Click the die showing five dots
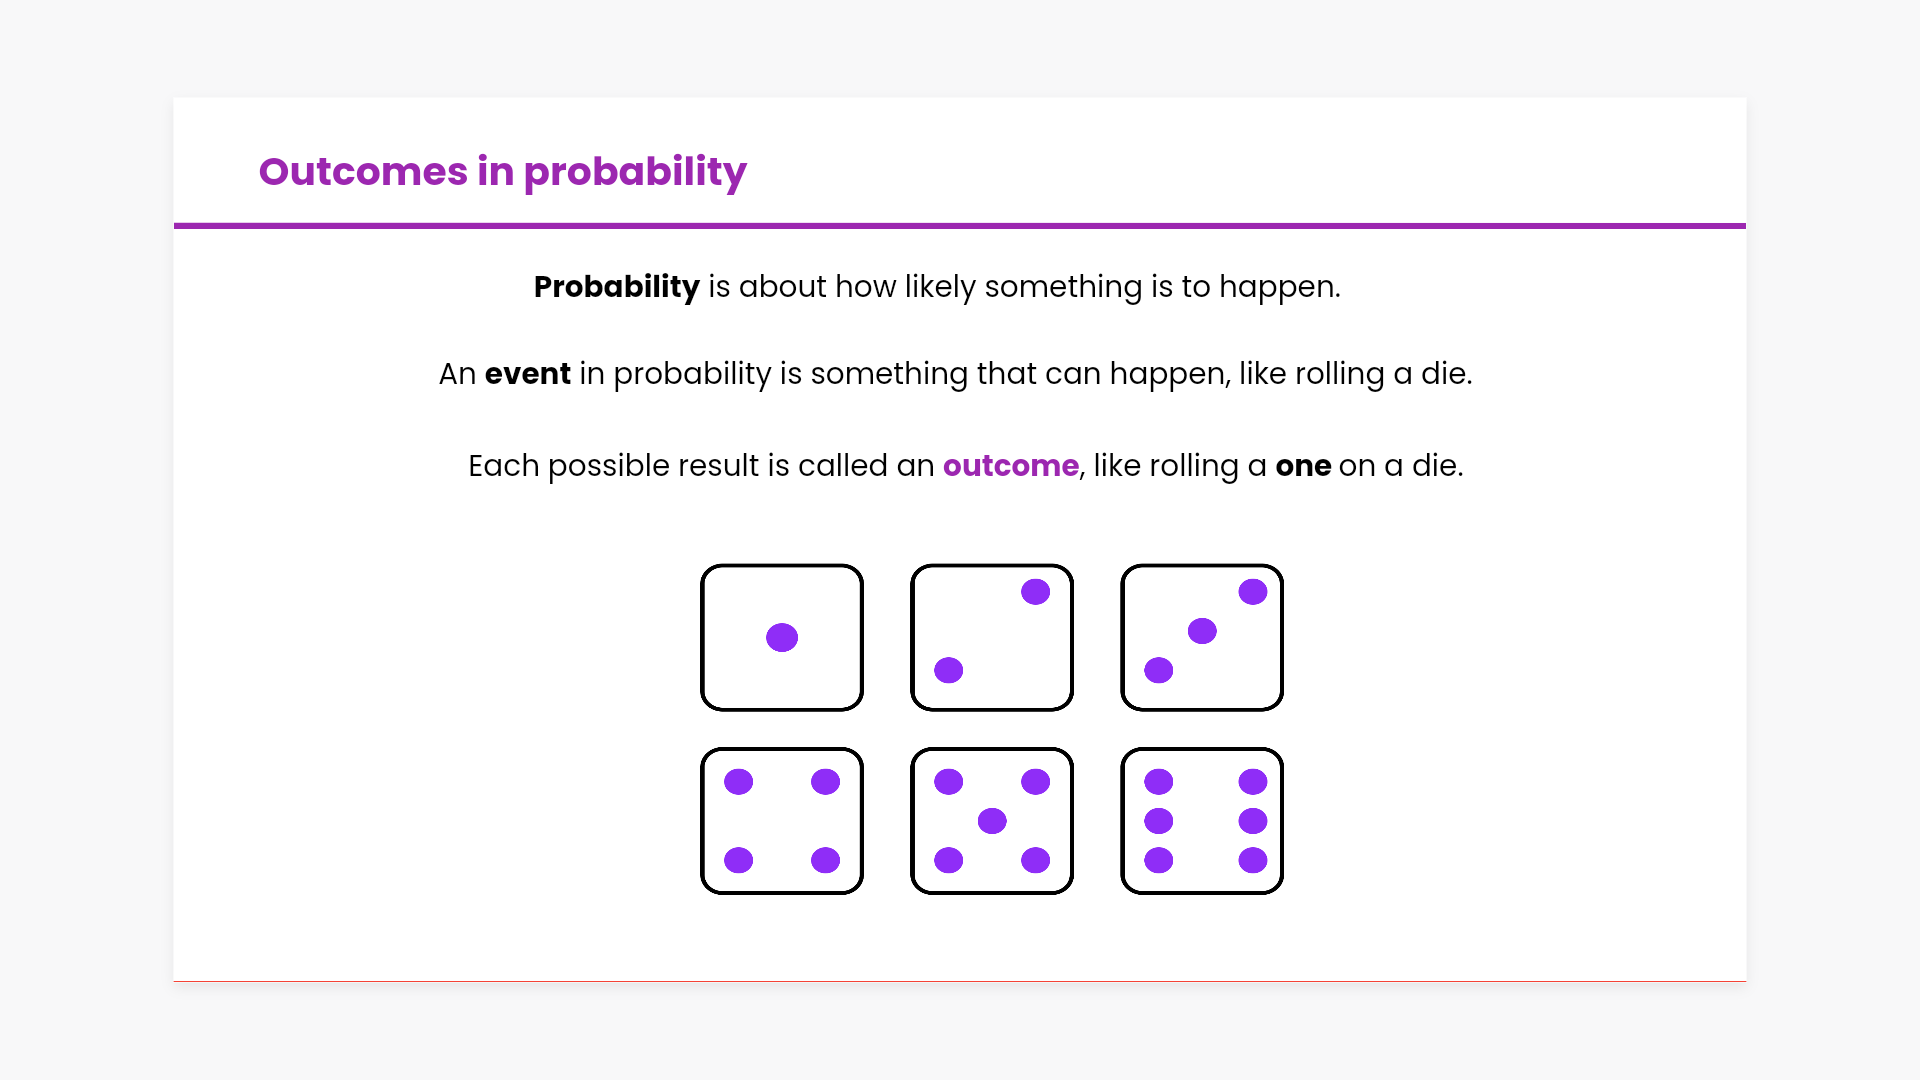This screenshot has width=1920, height=1080. (991, 820)
